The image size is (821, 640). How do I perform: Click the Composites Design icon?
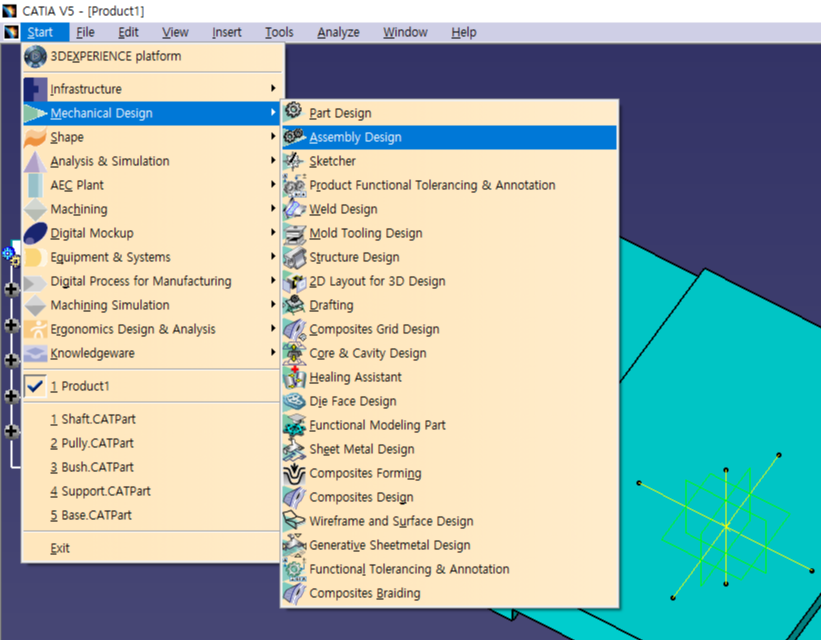pos(294,497)
